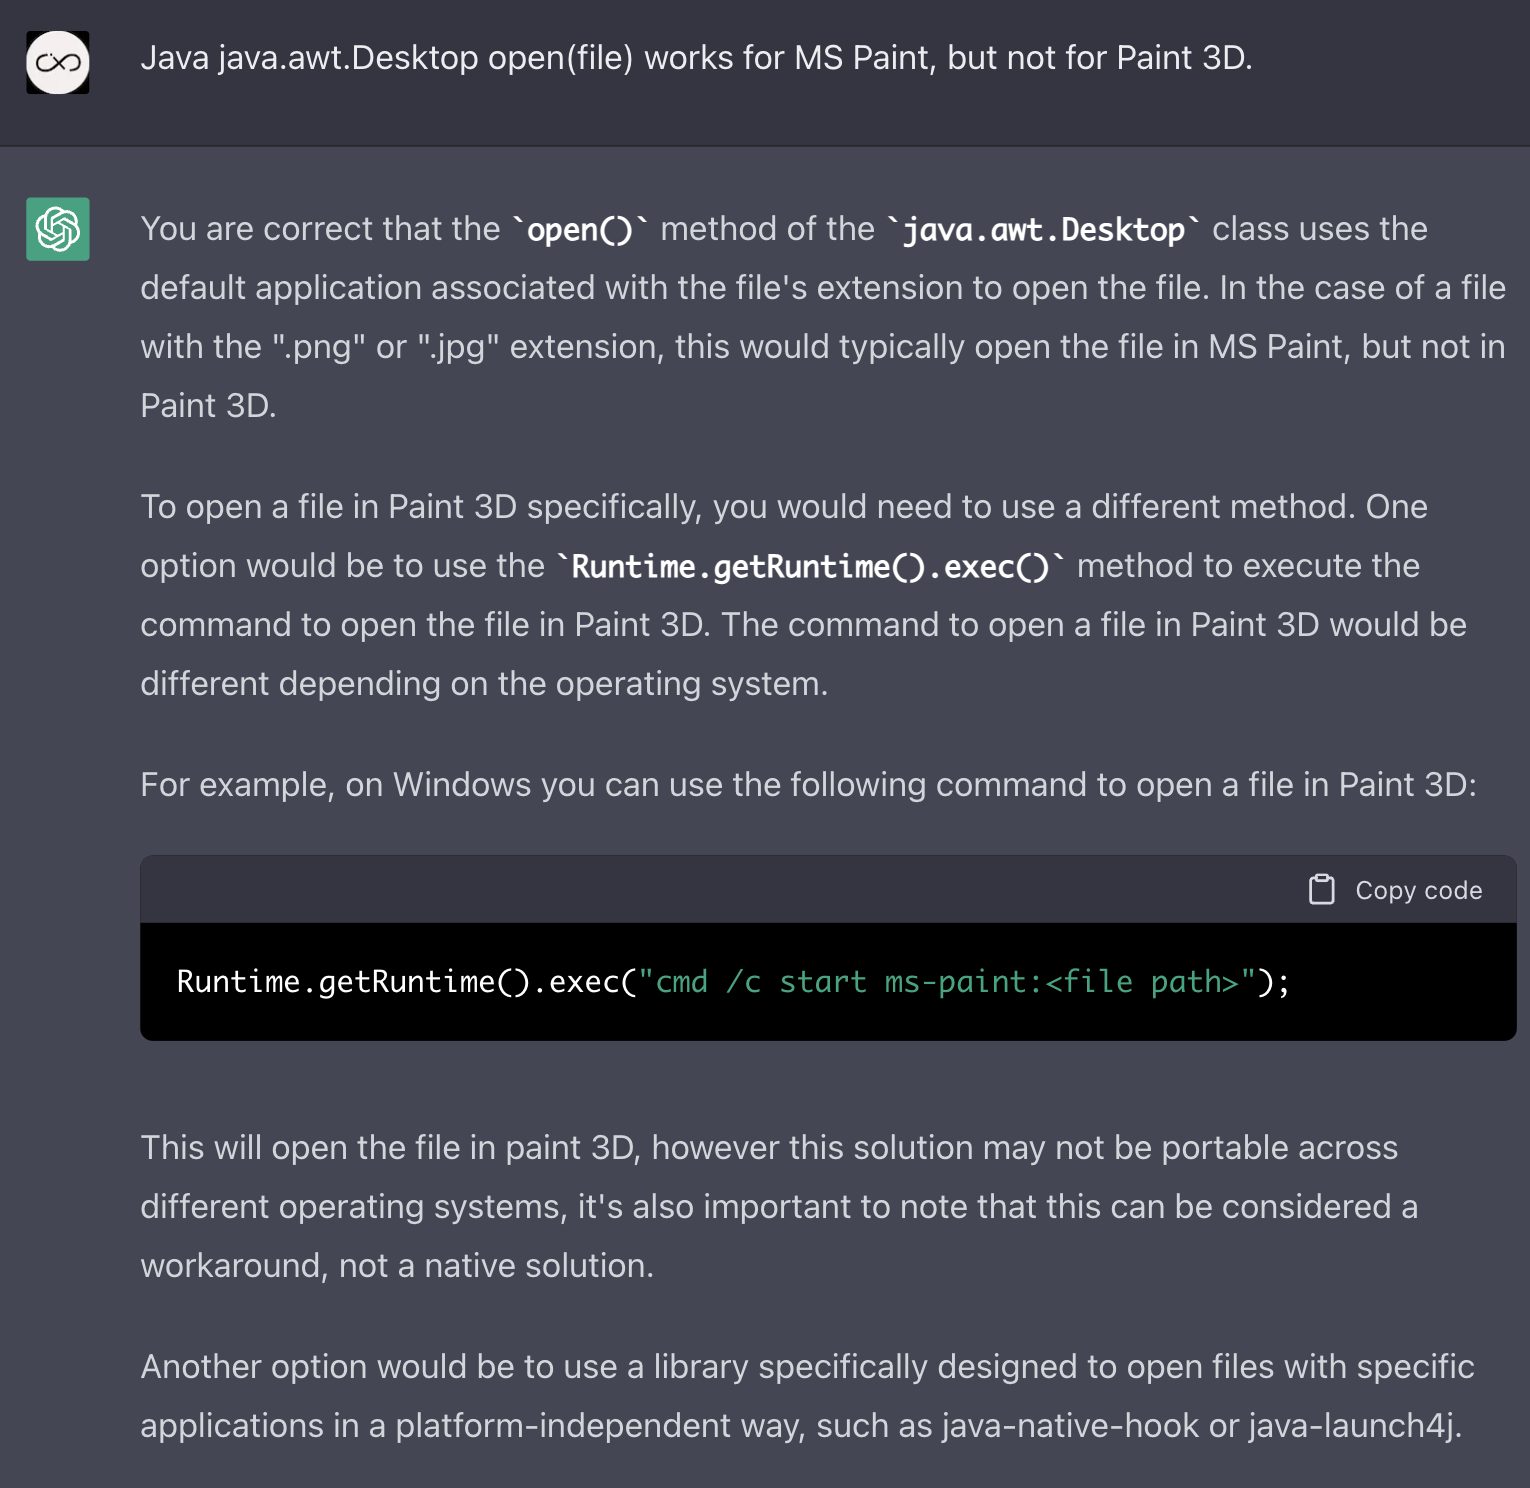Click the green string inside the code block
This screenshot has height=1488, width=1530.
click(945, 981)
